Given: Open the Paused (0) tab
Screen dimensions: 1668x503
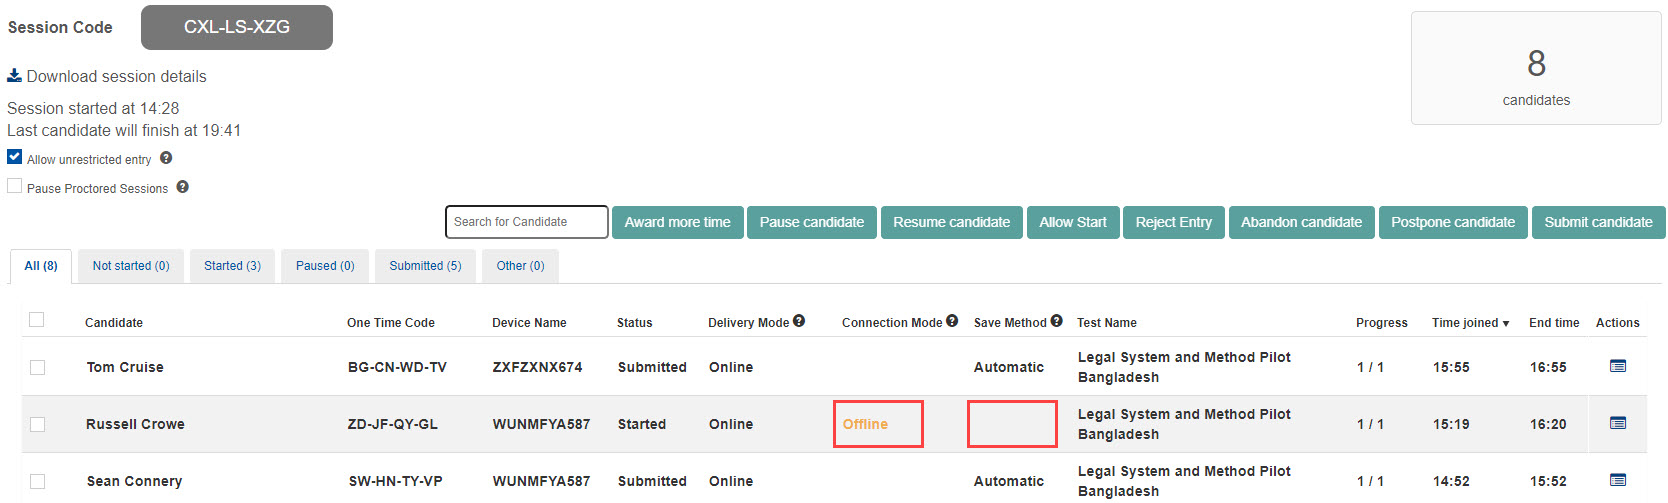Looking at the screenshot, I should [325, 266].
